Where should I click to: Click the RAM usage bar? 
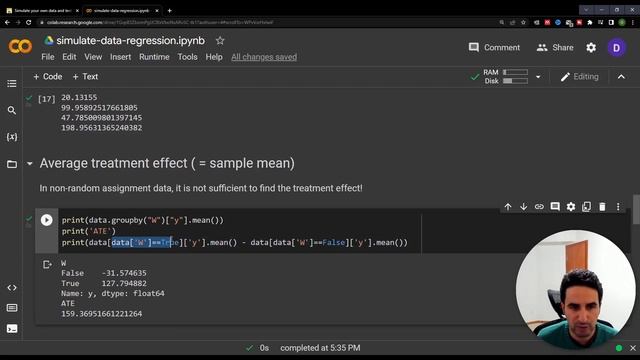(x=515, y=72)
